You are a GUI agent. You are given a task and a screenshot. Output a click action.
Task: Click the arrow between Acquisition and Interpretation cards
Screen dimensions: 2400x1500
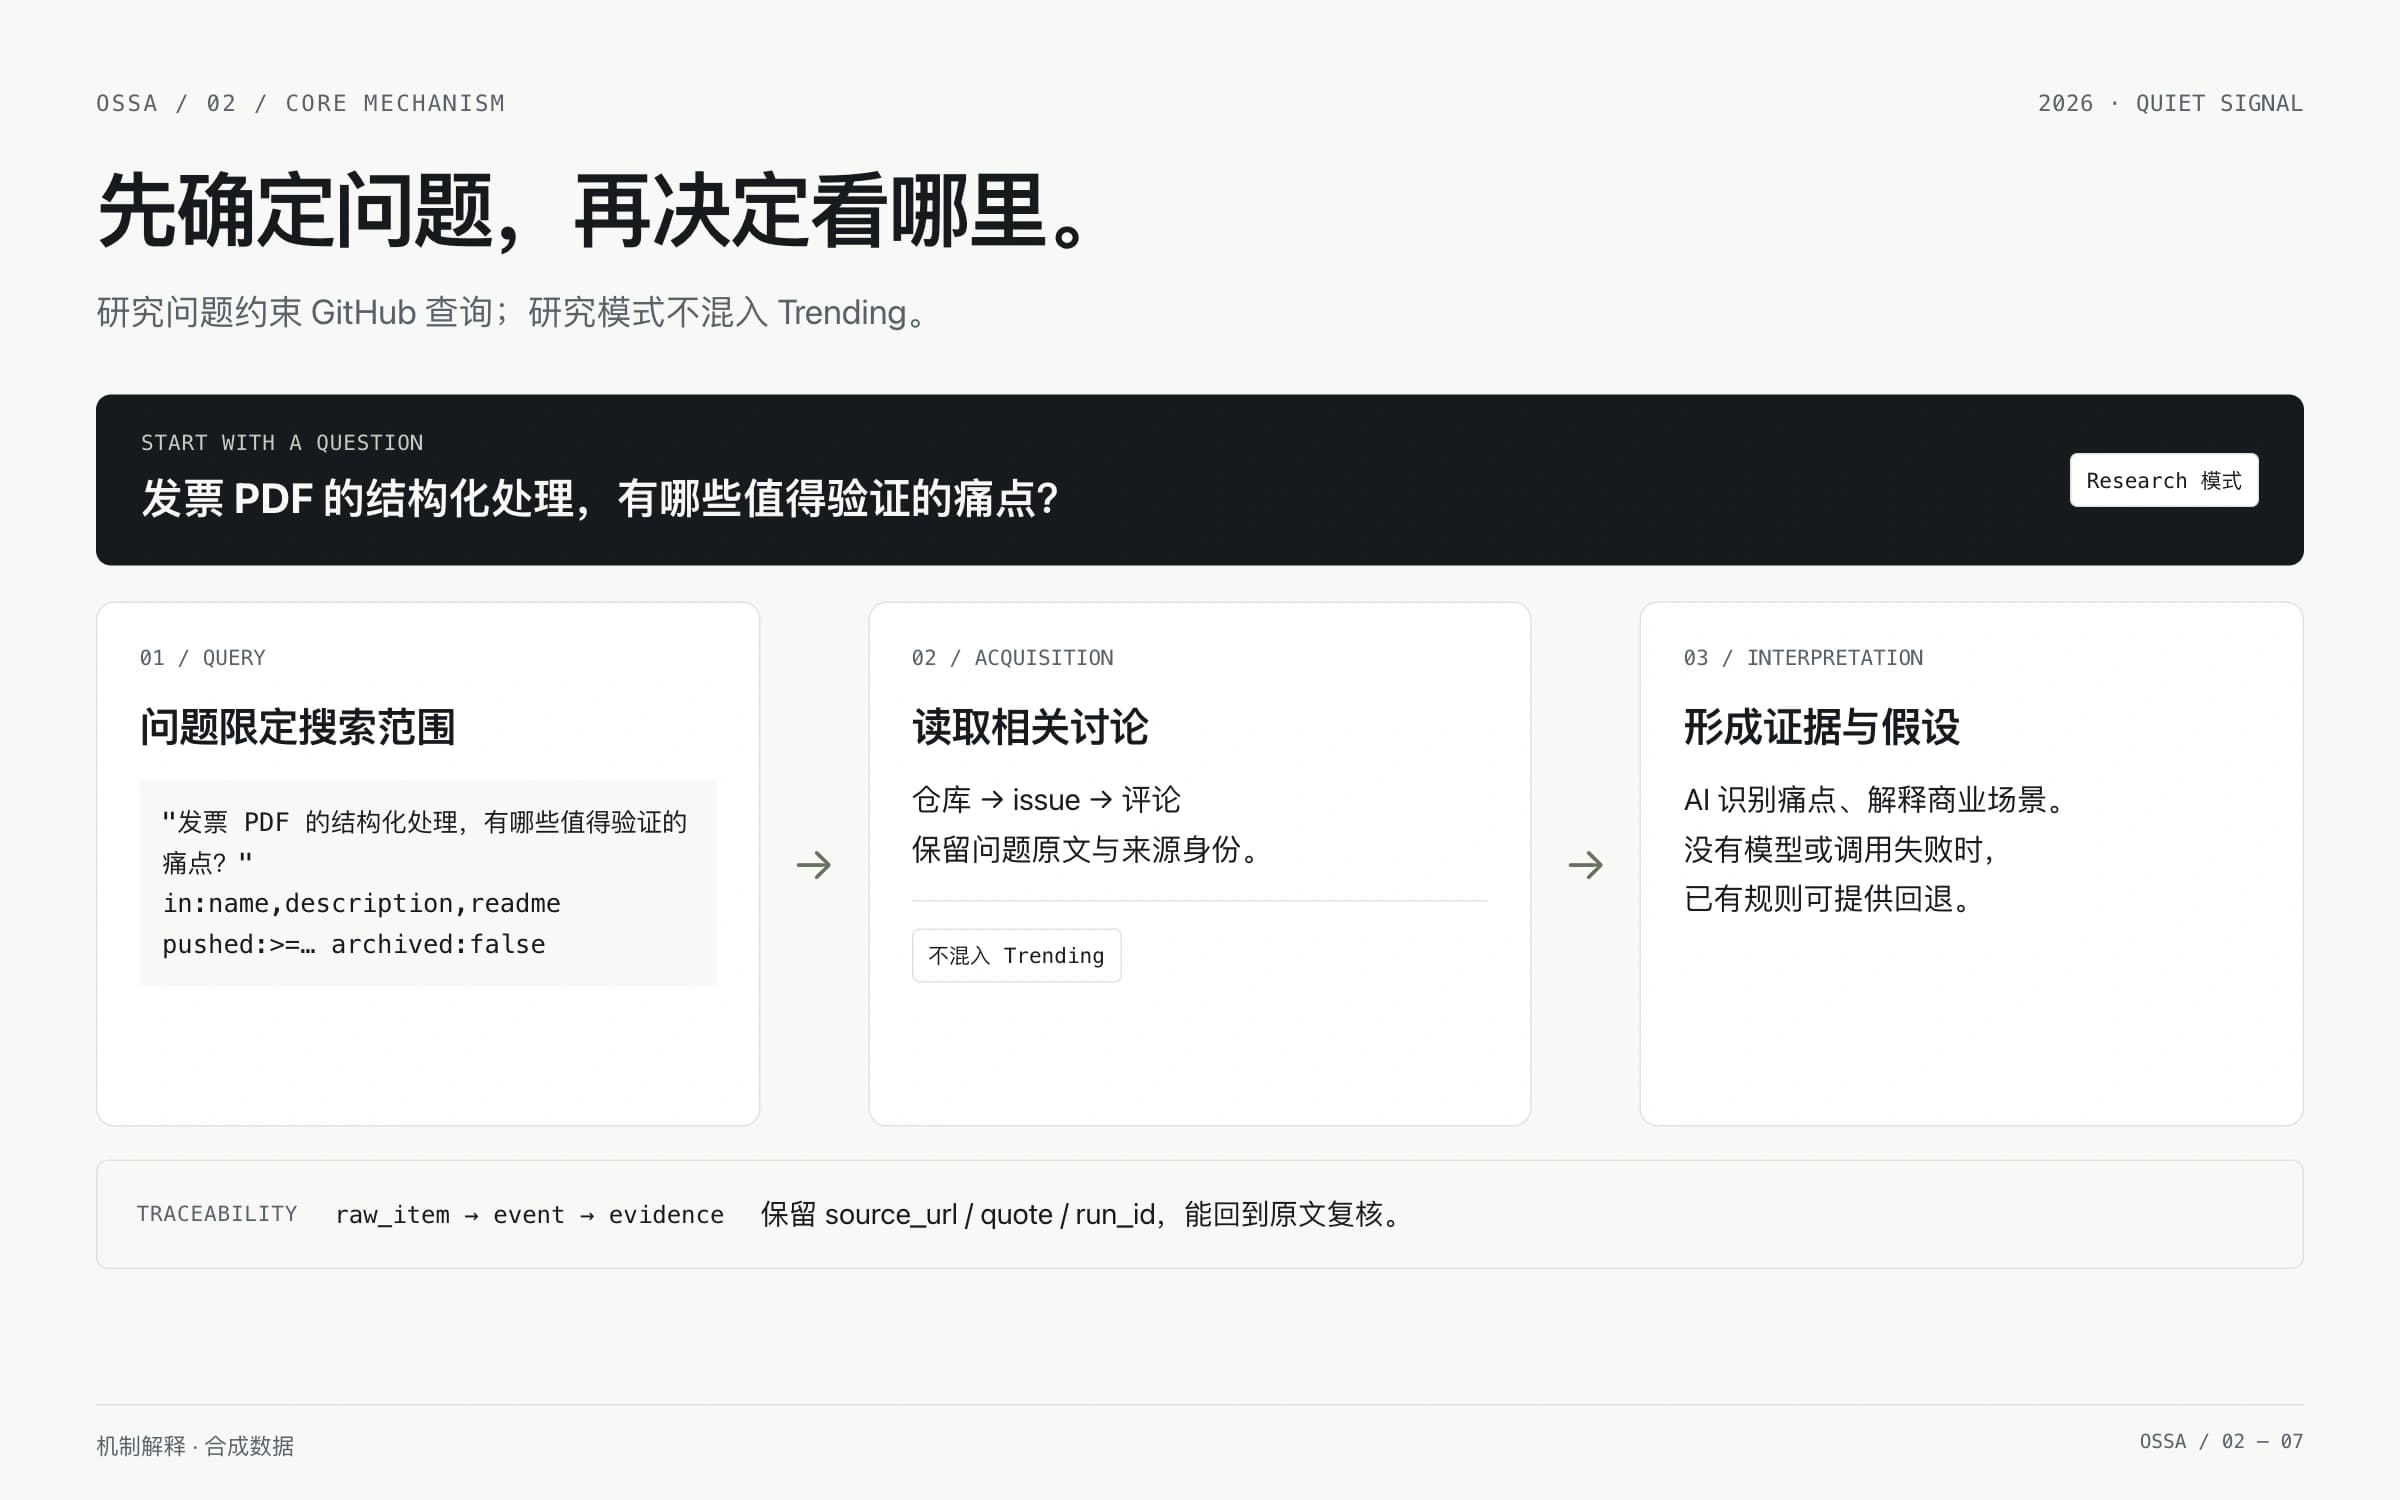1585,864
